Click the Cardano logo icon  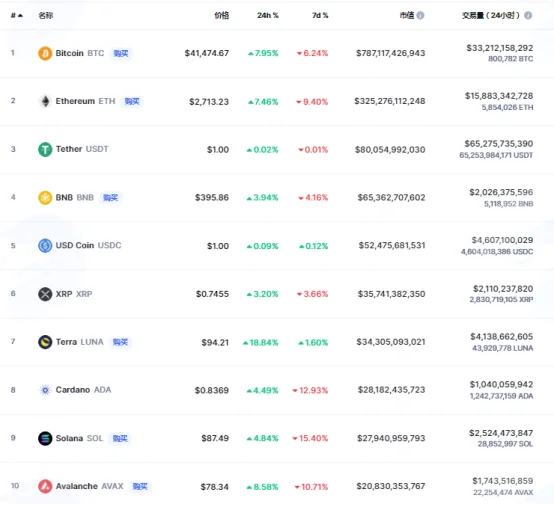click(45, 390)
